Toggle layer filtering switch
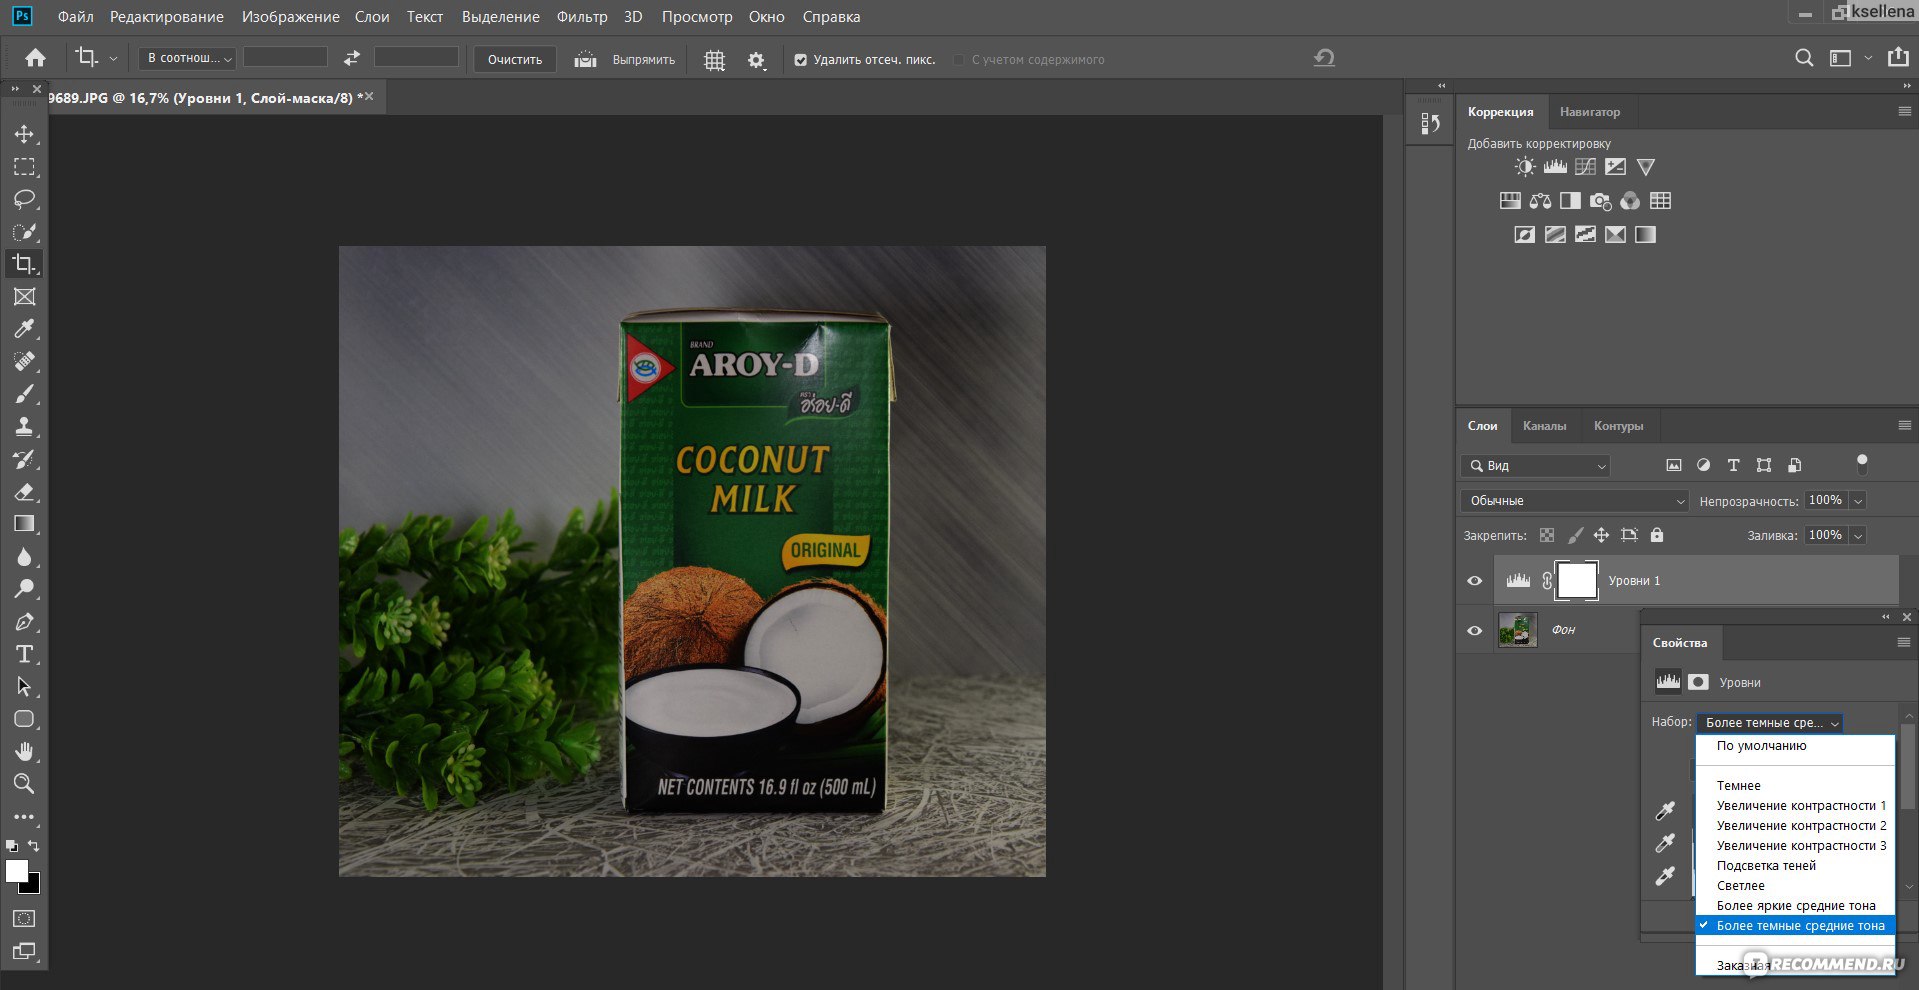1919x990 pixels. pyautogui.click(x=1861, y=465)
